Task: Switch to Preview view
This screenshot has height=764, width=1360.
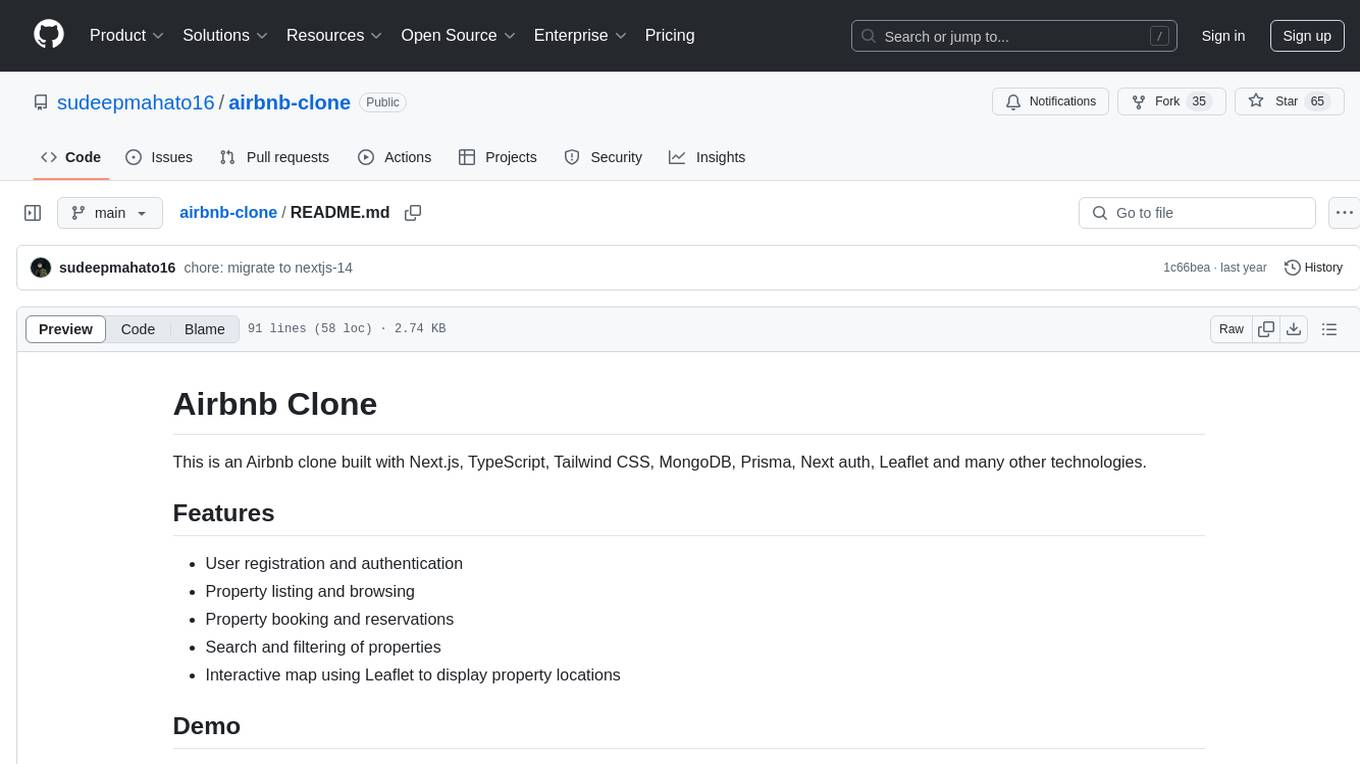Action: point(66,329)
